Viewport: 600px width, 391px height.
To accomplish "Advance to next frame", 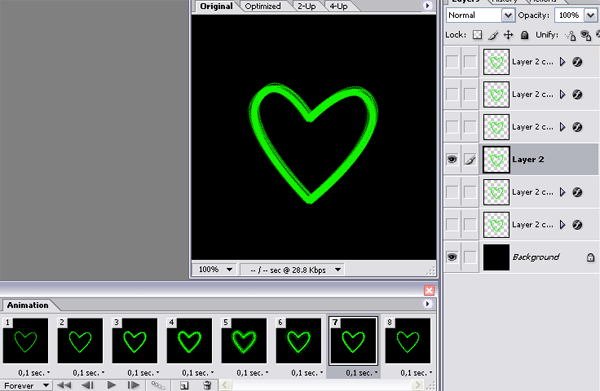I will pos(134,385).
